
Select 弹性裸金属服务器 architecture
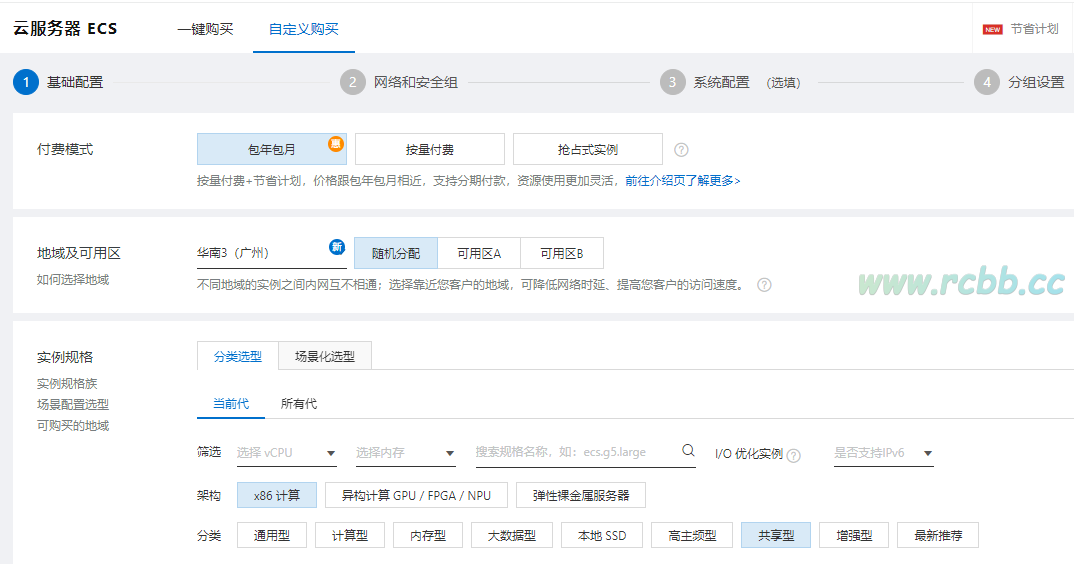click(581, 495)
